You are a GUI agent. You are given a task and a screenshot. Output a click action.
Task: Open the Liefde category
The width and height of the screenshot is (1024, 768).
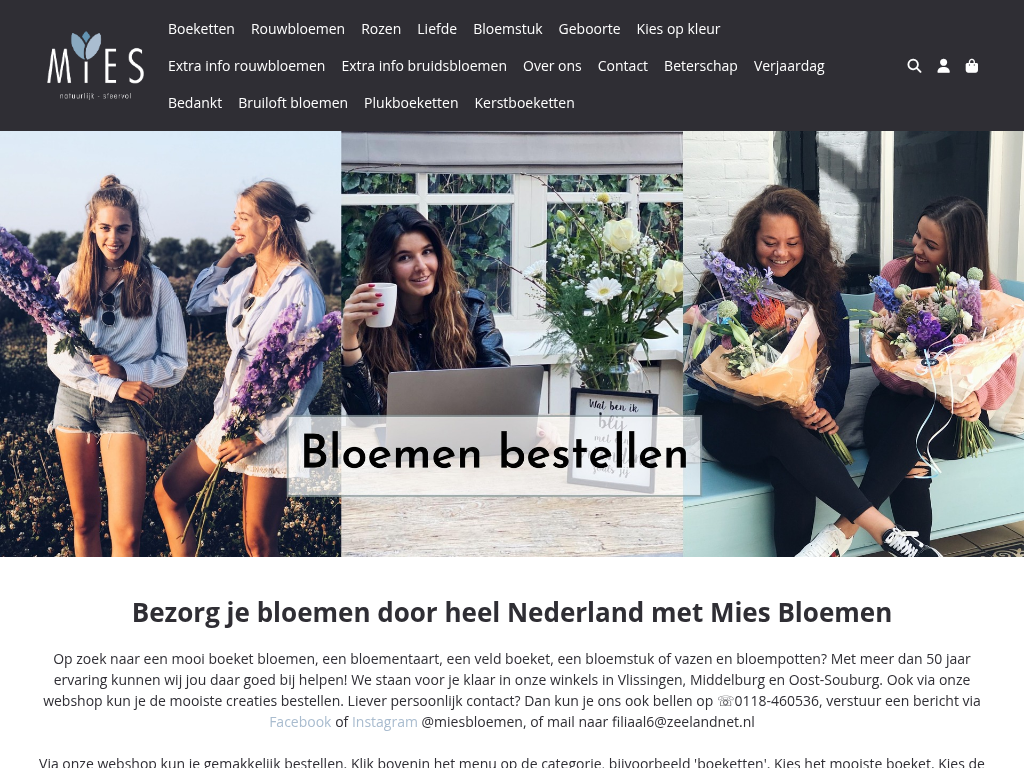(x=437, y=29)
